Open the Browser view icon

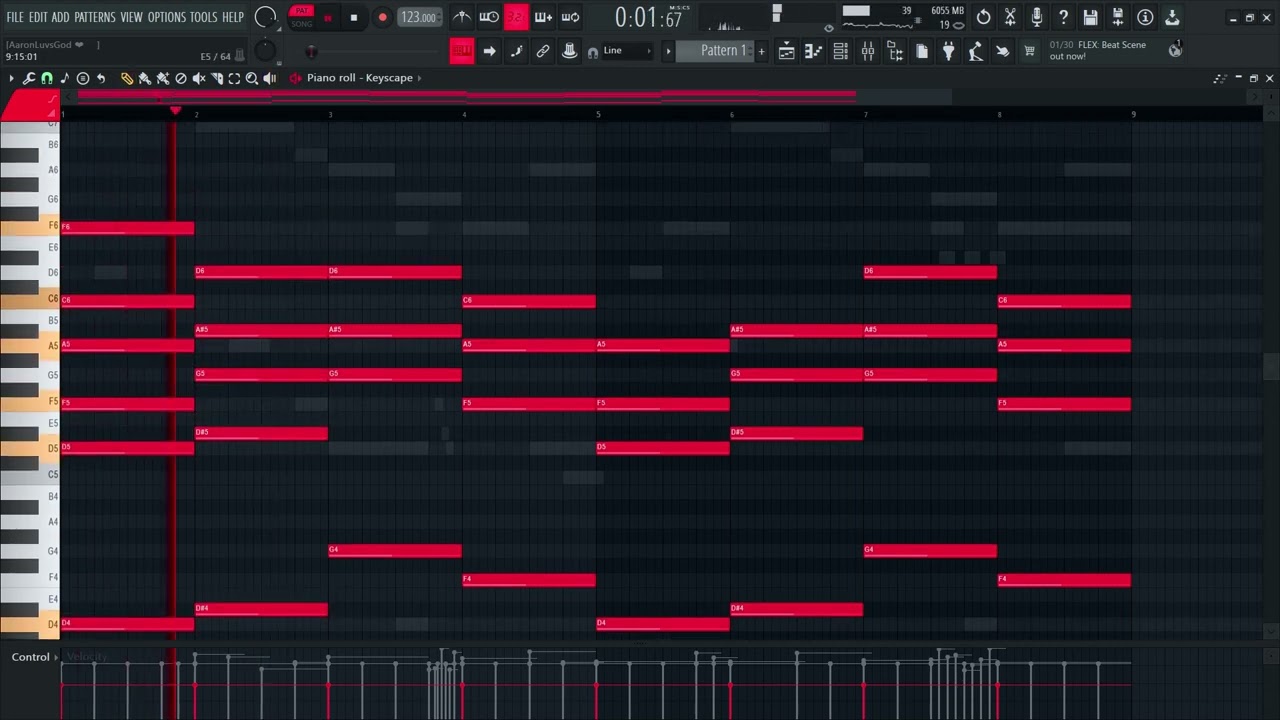click(x=895, y=51)
